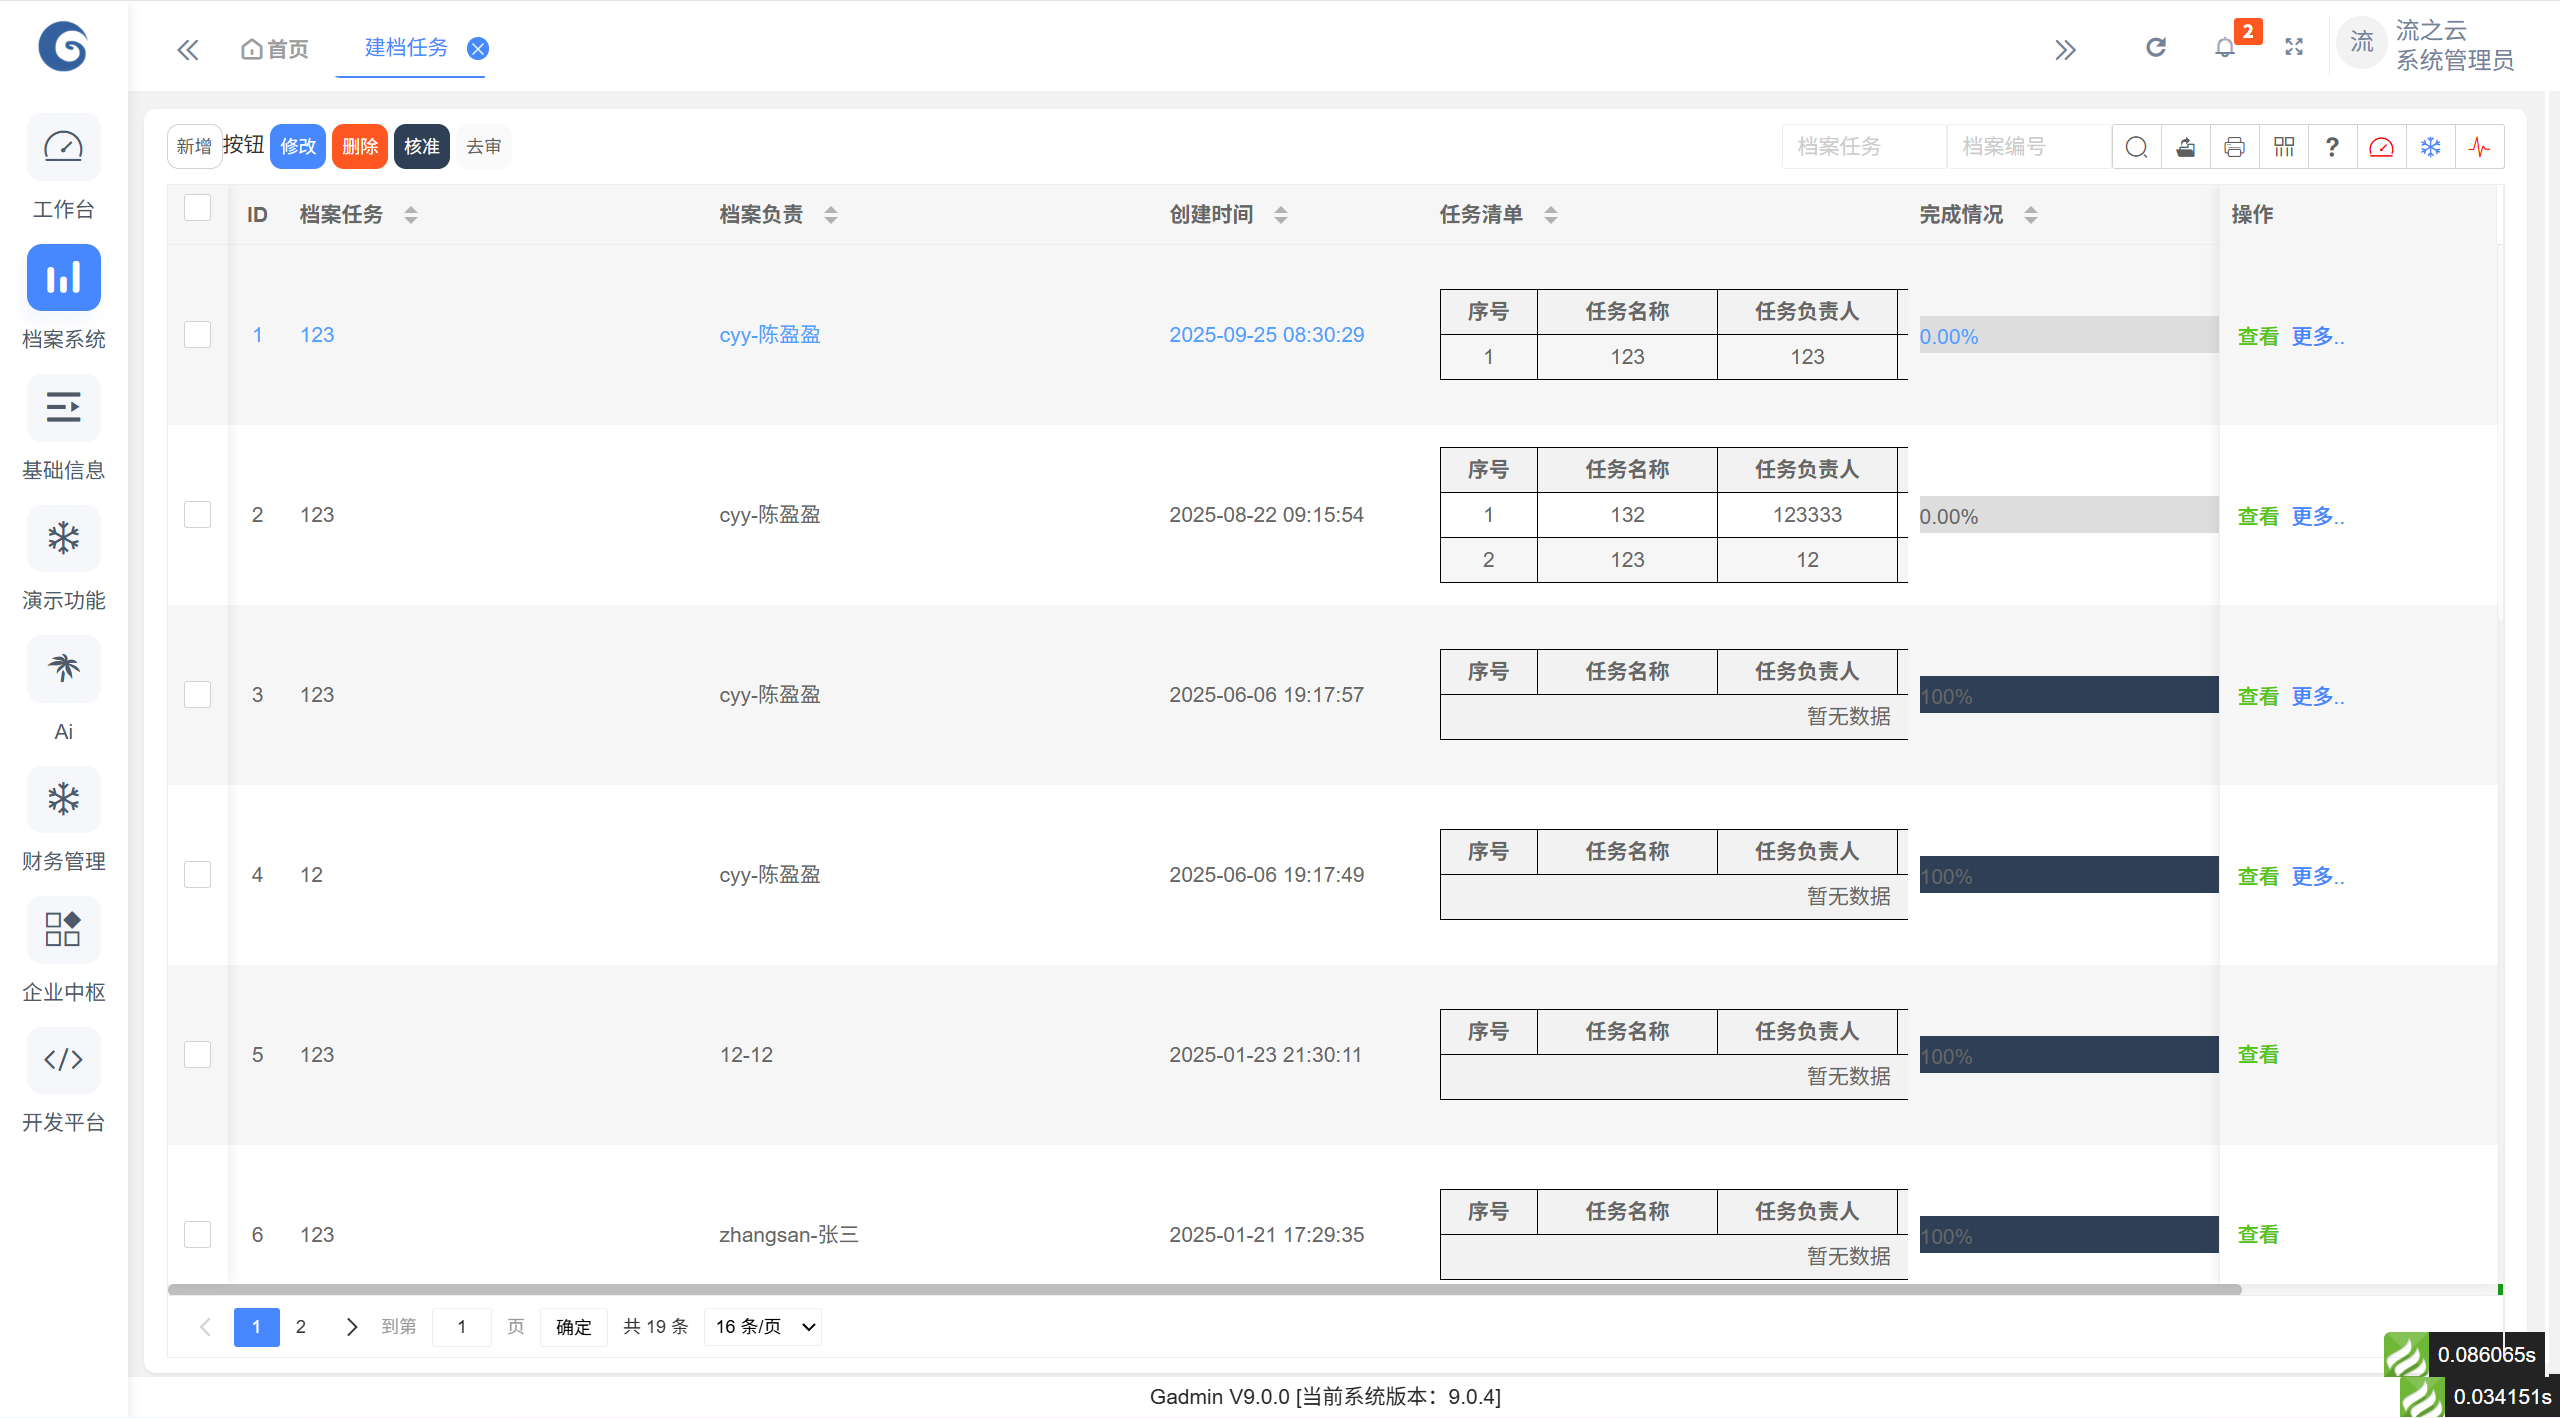
Task: Sort by 创建时间 column arrows
Action: (x=1280, y=214)
